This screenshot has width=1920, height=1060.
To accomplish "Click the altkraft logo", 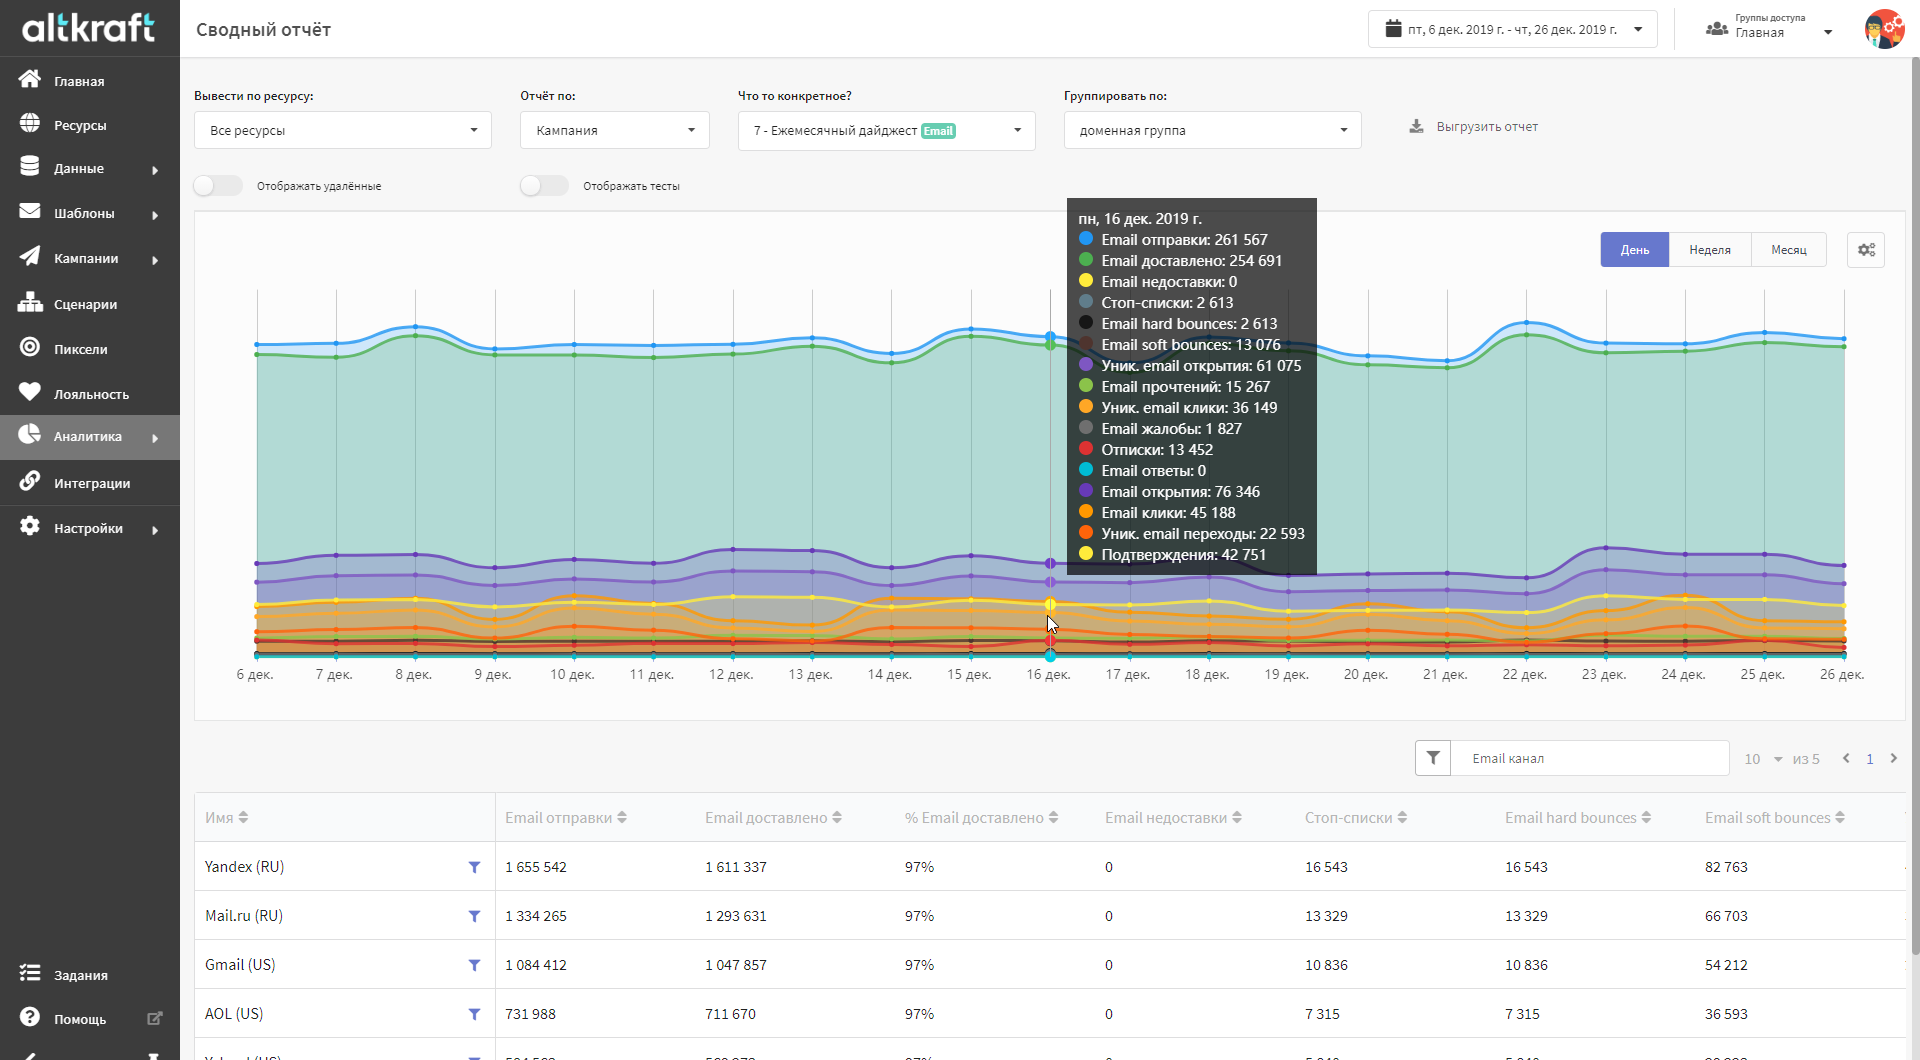I will (89, 27).
